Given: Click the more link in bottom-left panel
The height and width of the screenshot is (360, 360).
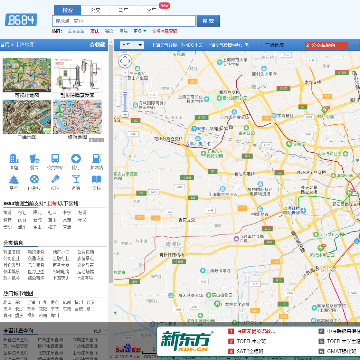Looking at the screenshot, I should click(100, 331).
